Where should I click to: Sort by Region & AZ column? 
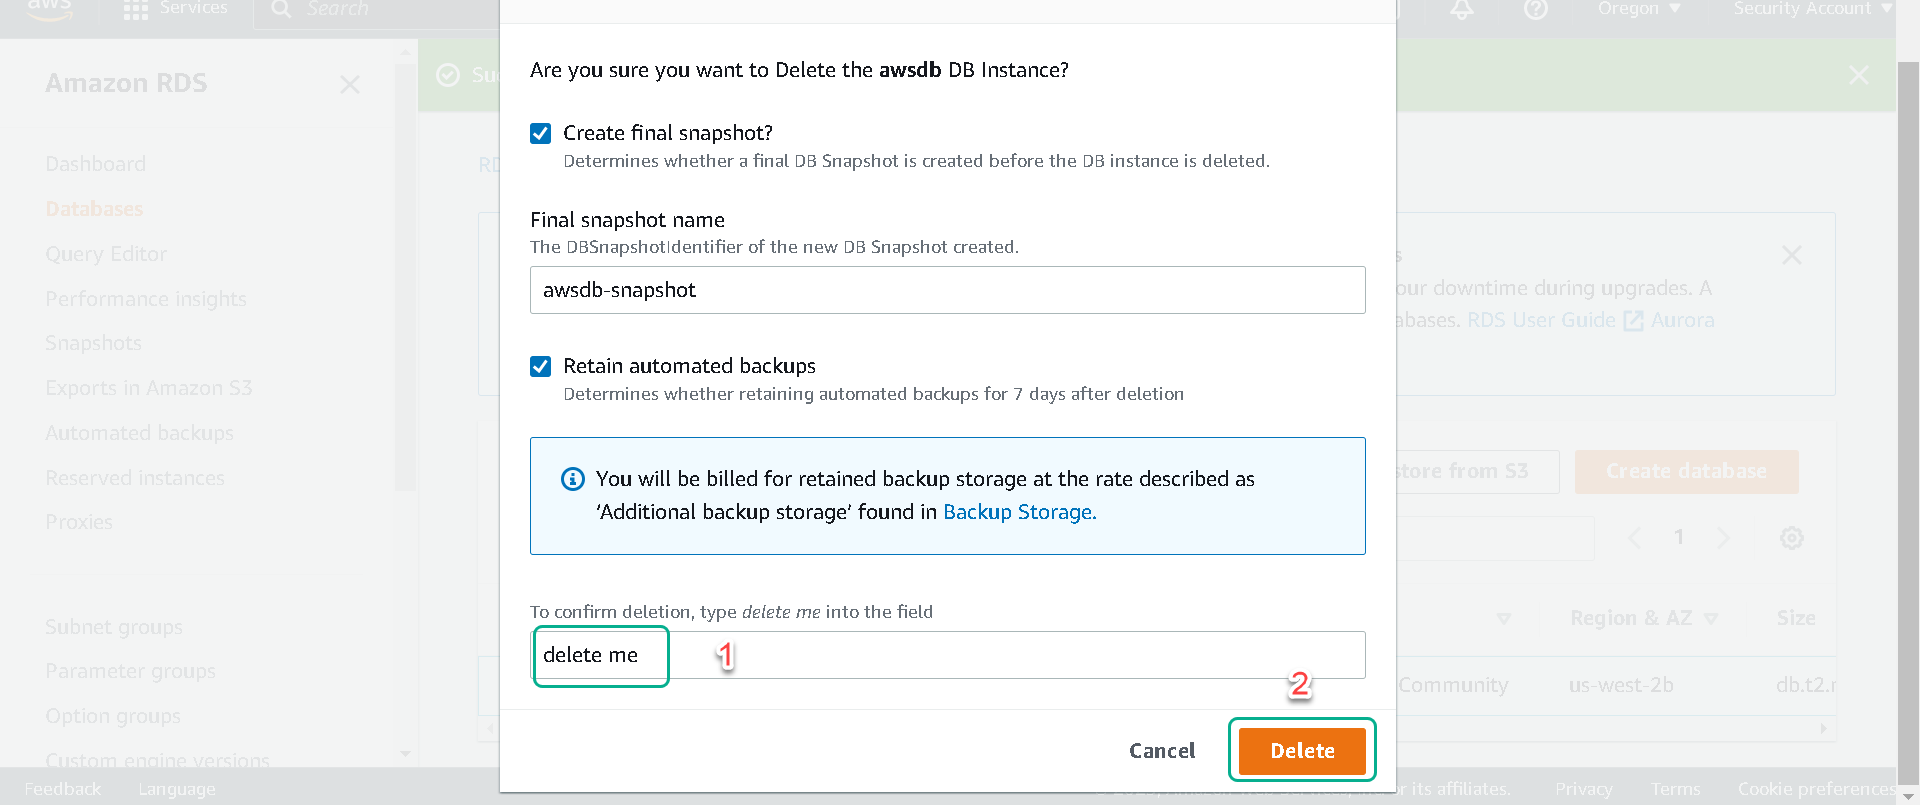pos(1643,618)
